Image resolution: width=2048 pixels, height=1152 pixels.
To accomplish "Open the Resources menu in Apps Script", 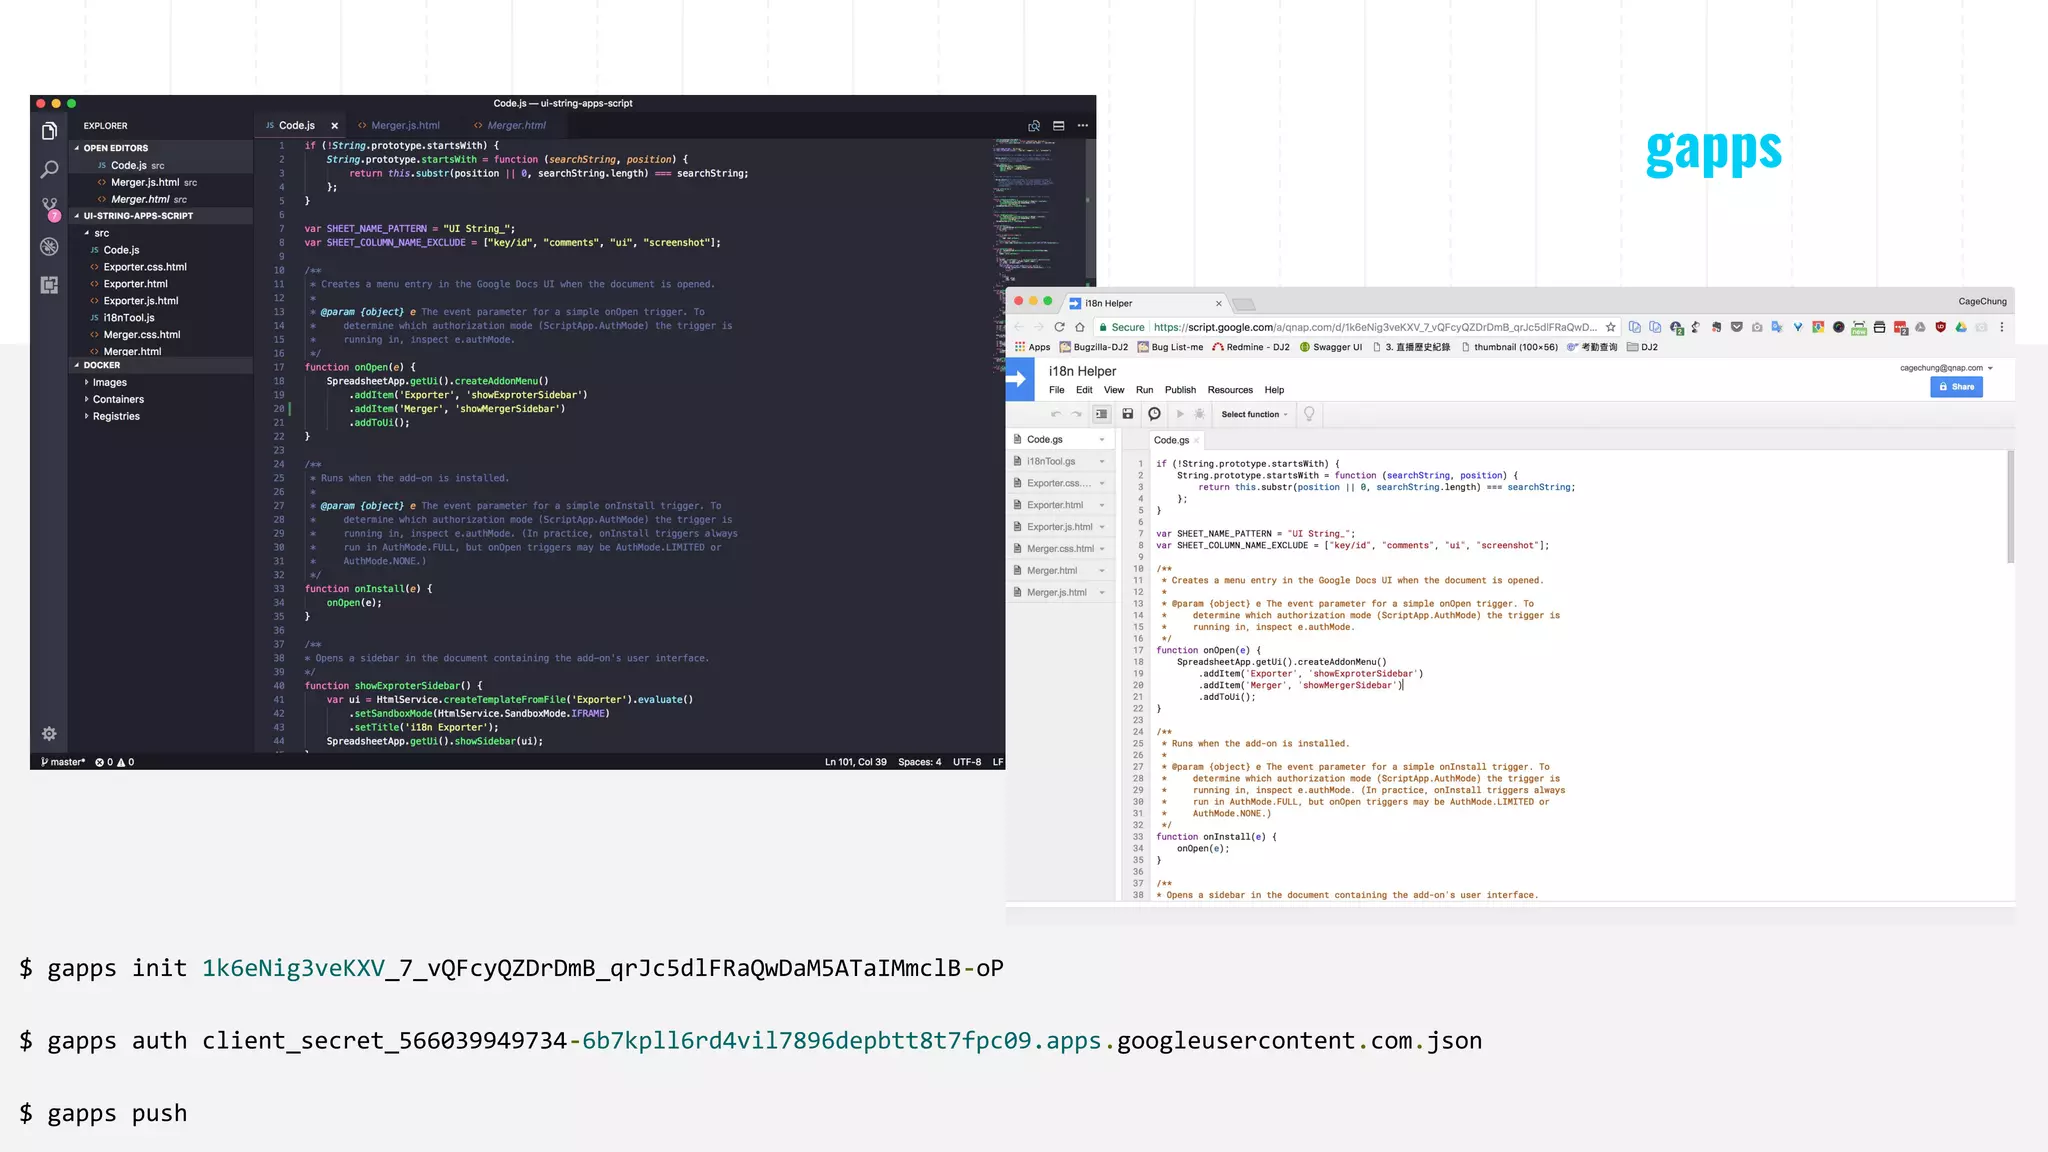I will 1230,390.
